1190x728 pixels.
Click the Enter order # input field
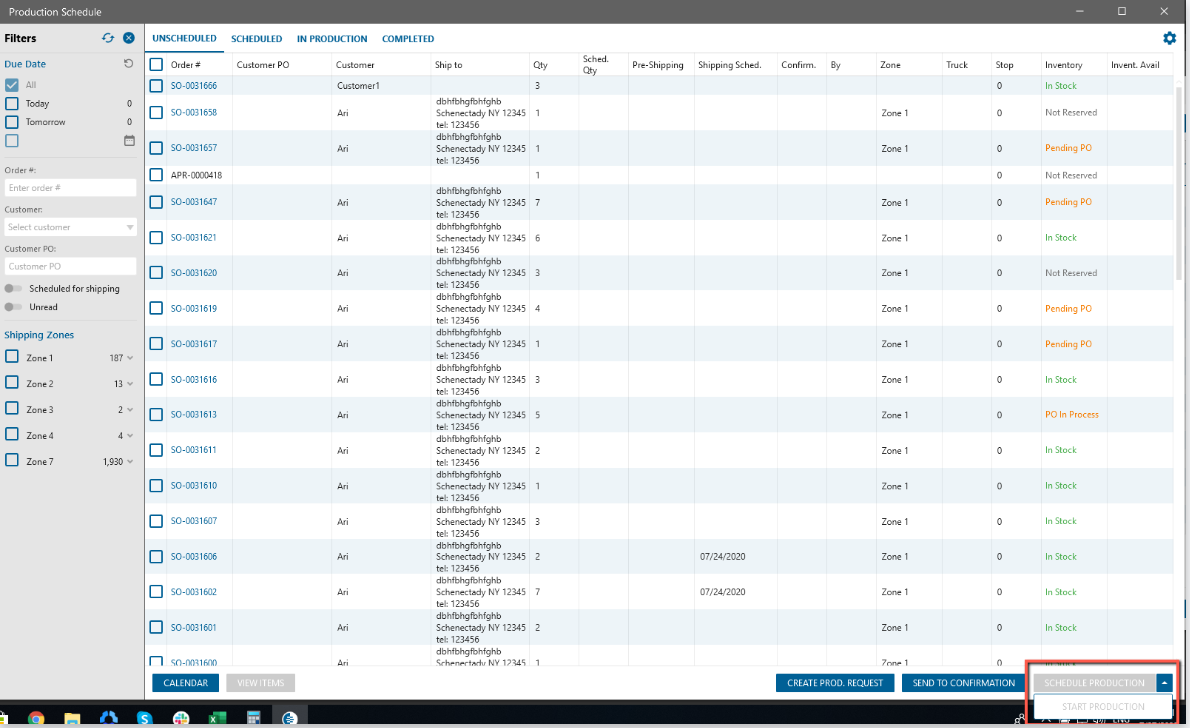(x=71, y=188)
